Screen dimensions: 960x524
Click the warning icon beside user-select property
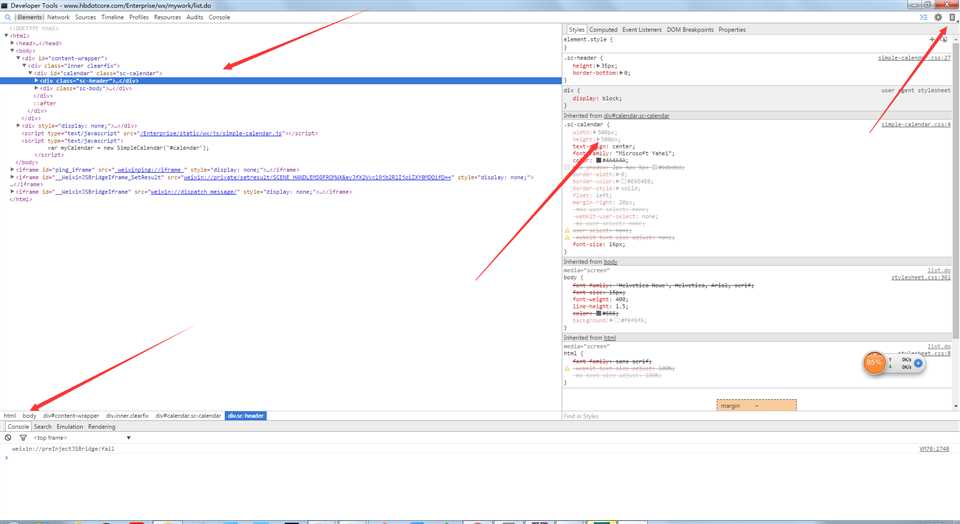coord(567,230)
